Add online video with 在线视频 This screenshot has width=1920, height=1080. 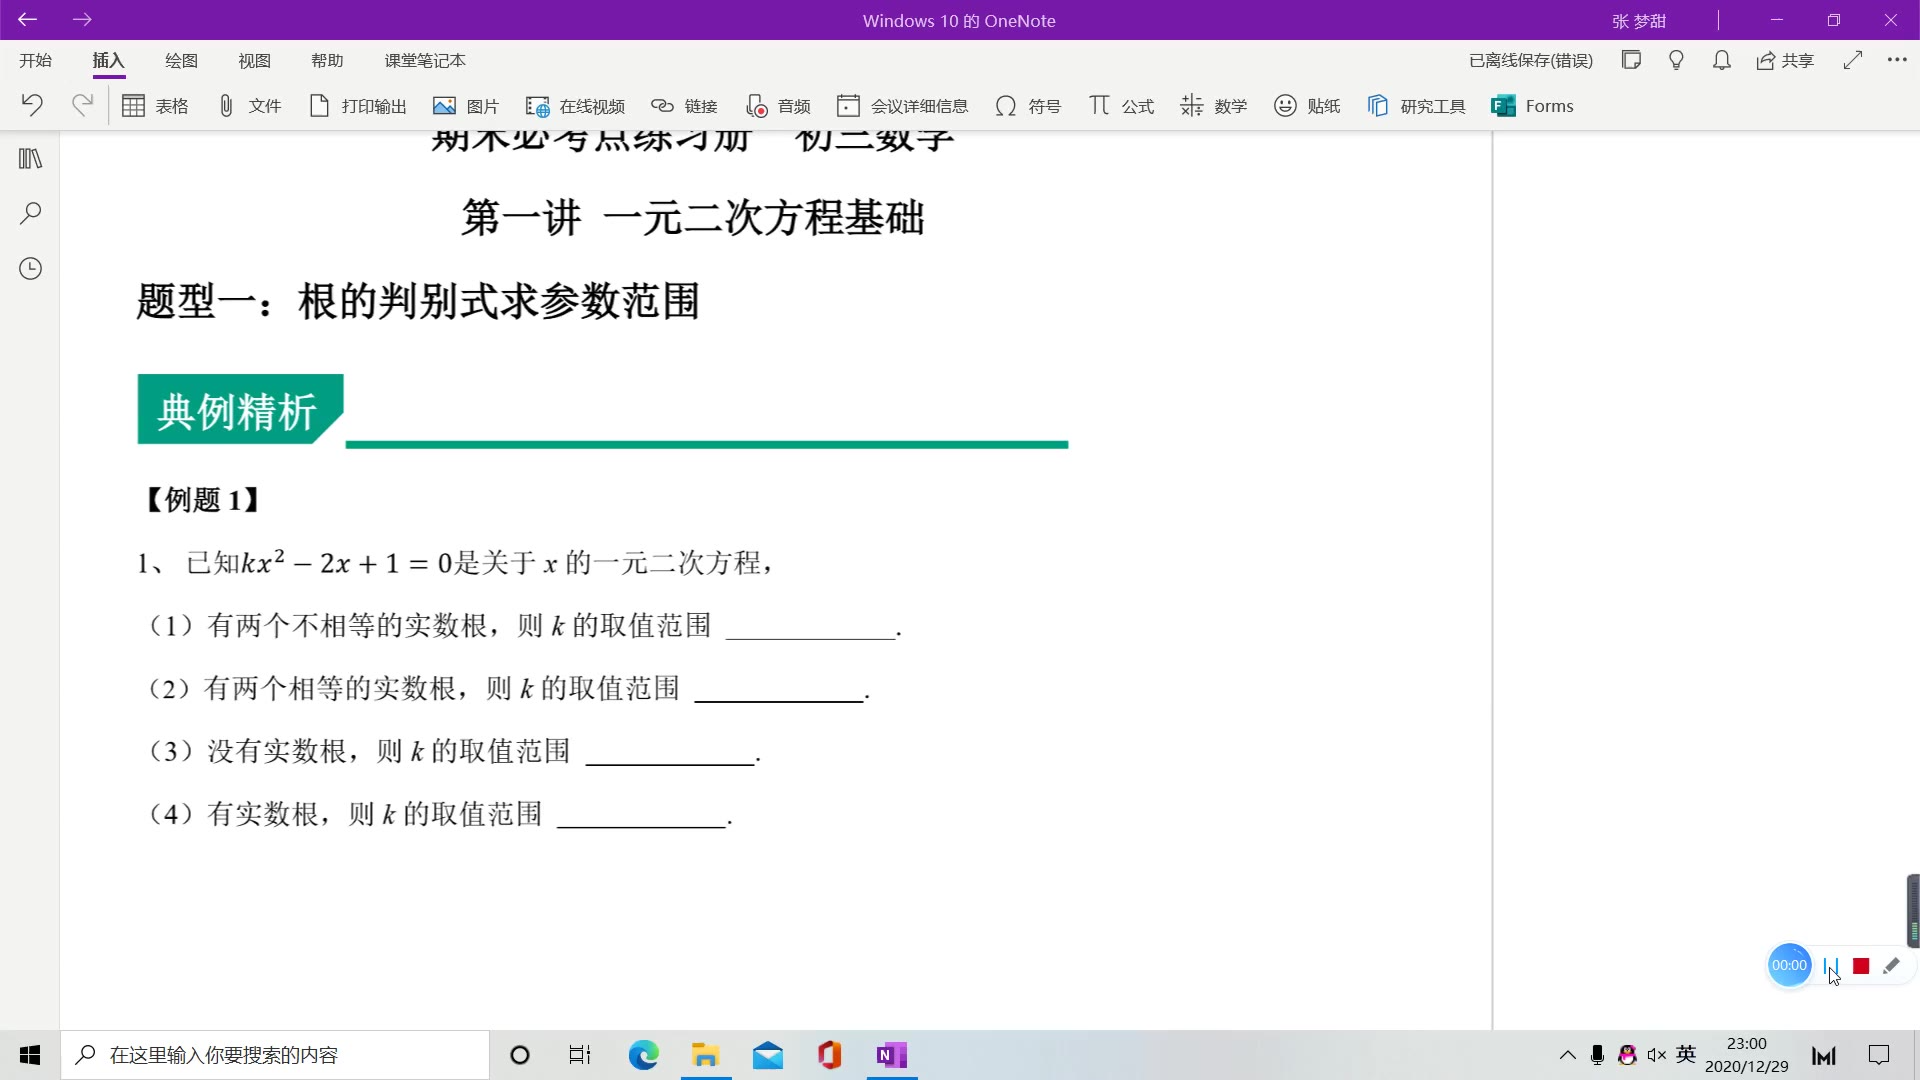576,106
